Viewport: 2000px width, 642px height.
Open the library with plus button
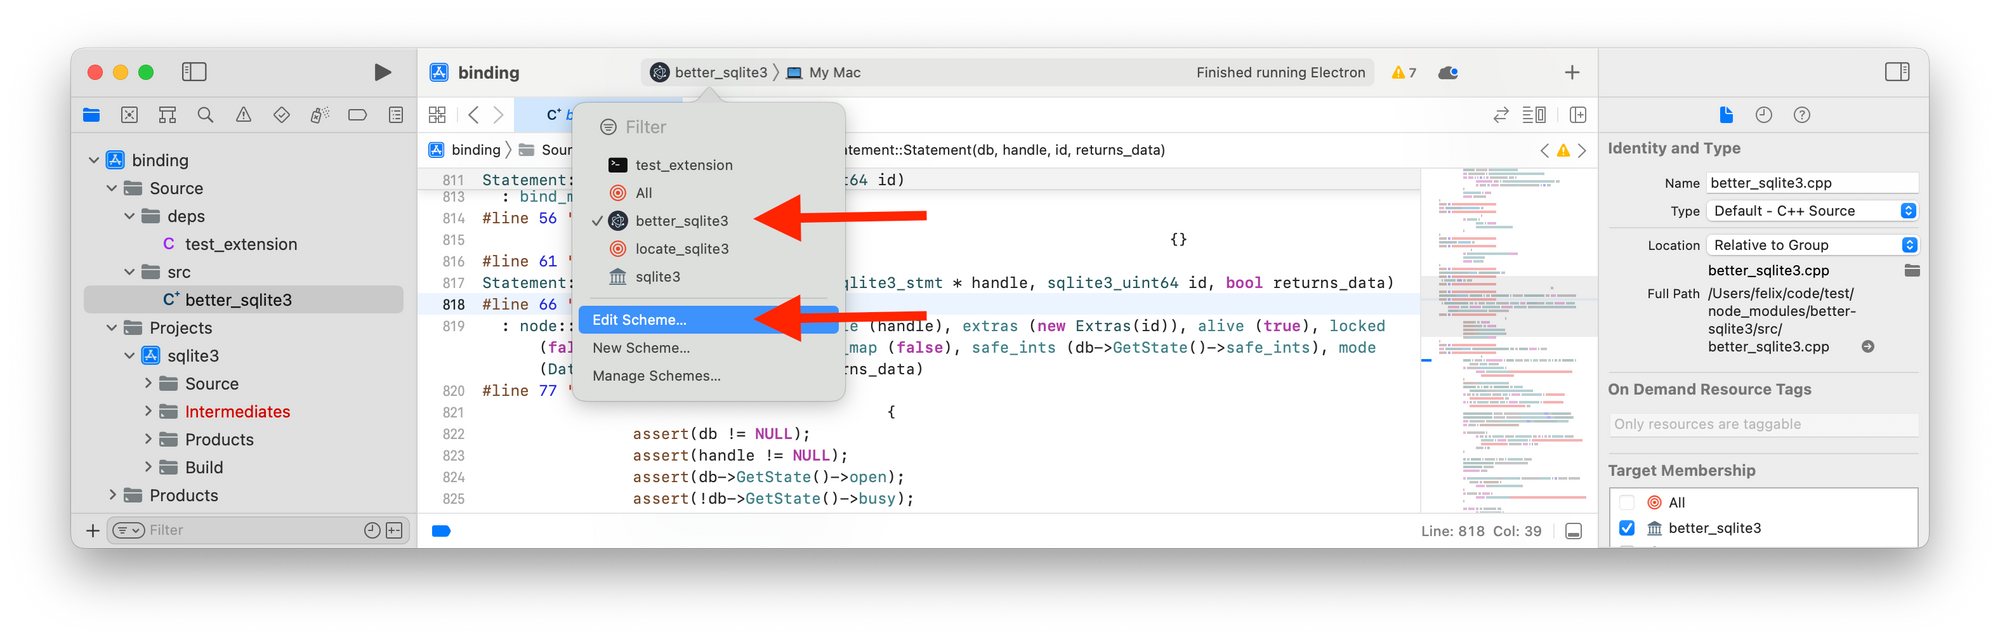click(1572, 72)
